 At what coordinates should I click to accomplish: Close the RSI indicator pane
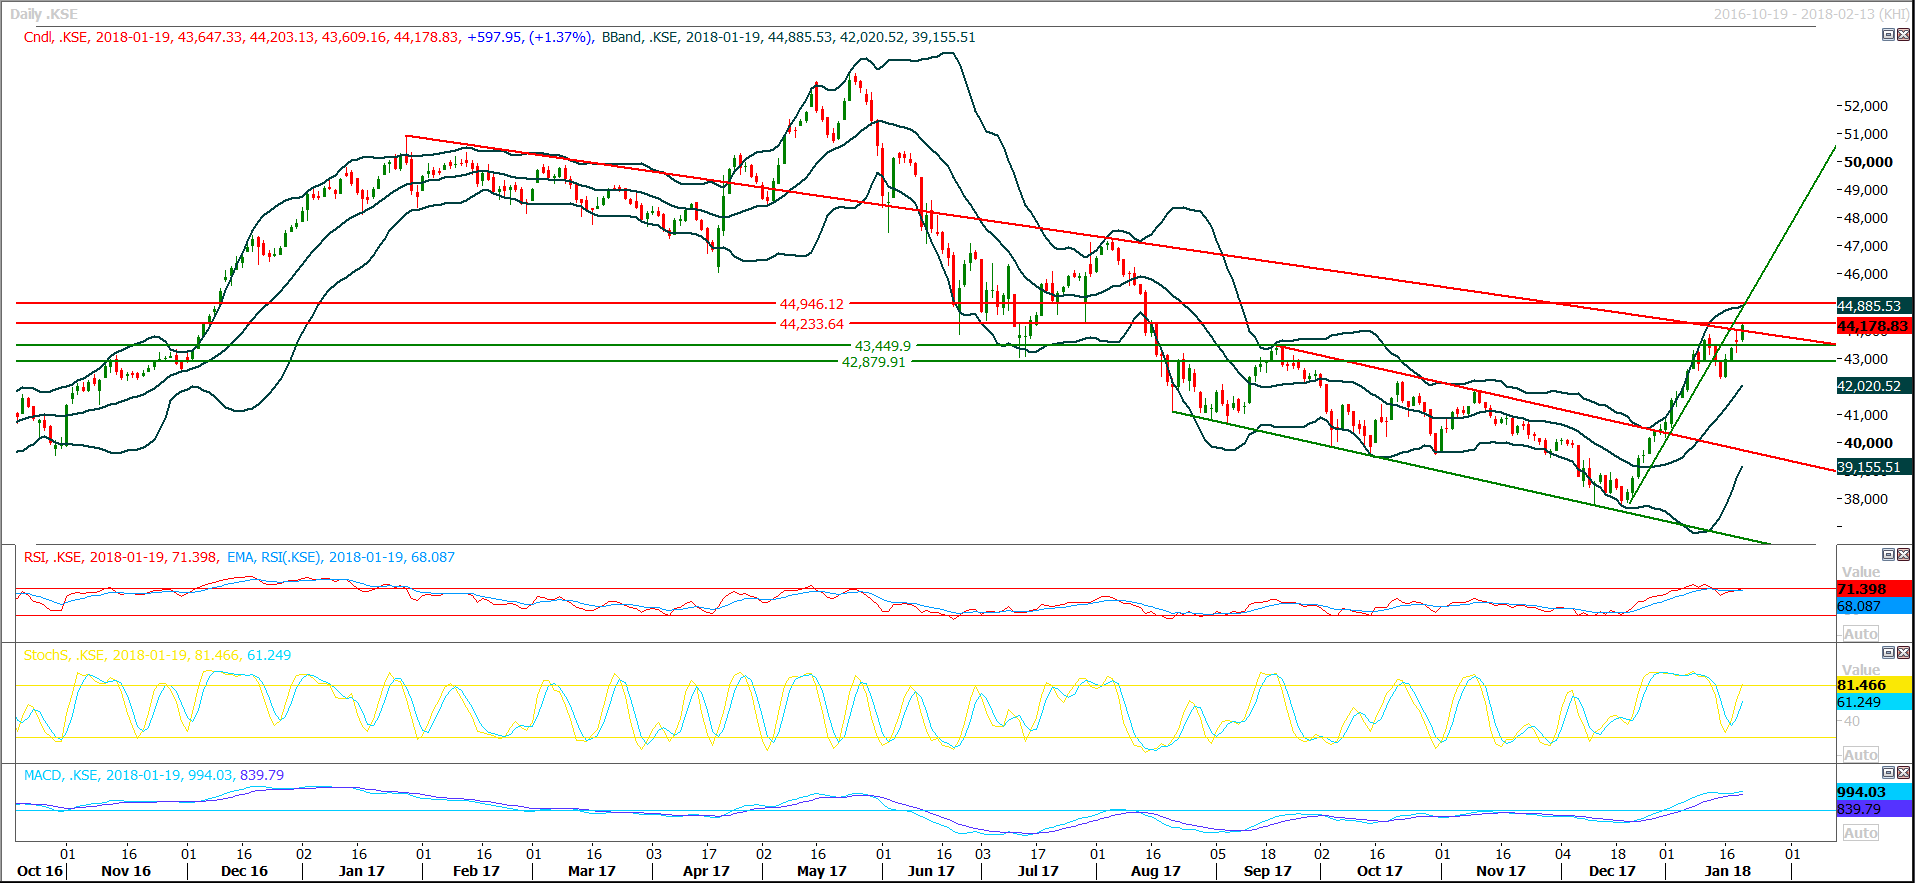(x=1903, y=554)
